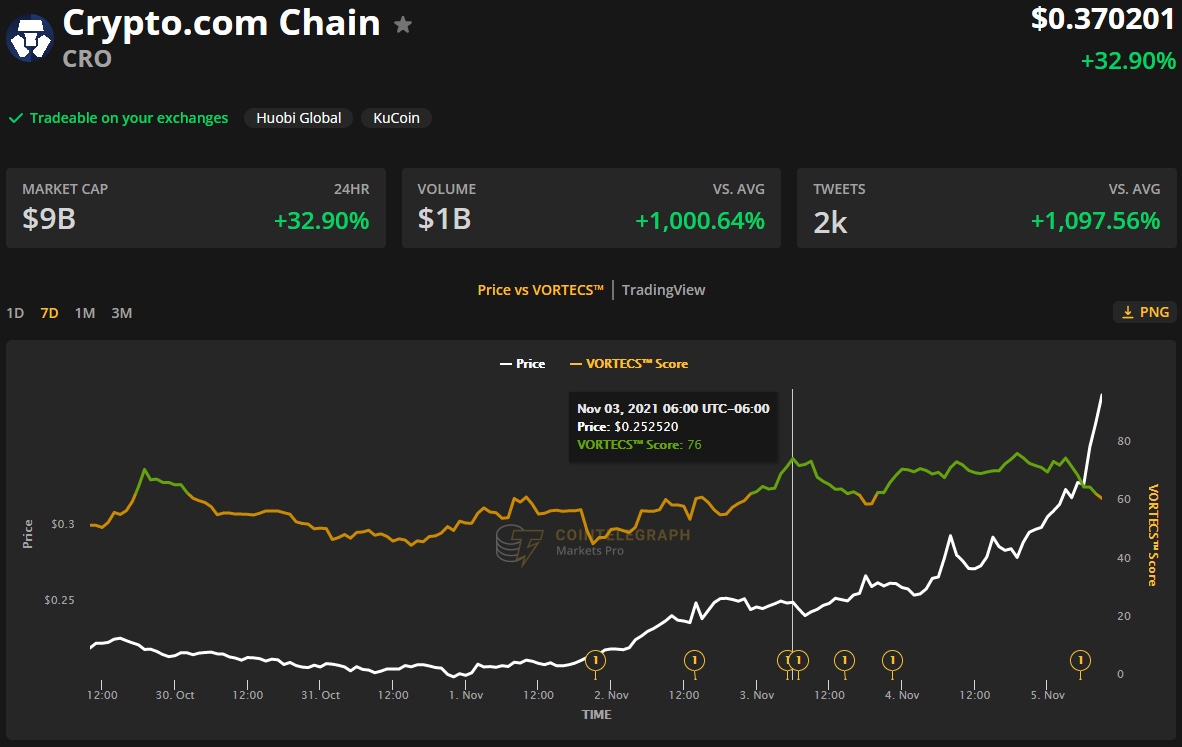Screen dimensions: 1182x747
Task: Click the Tweets stats card
Action: point(987,208)
